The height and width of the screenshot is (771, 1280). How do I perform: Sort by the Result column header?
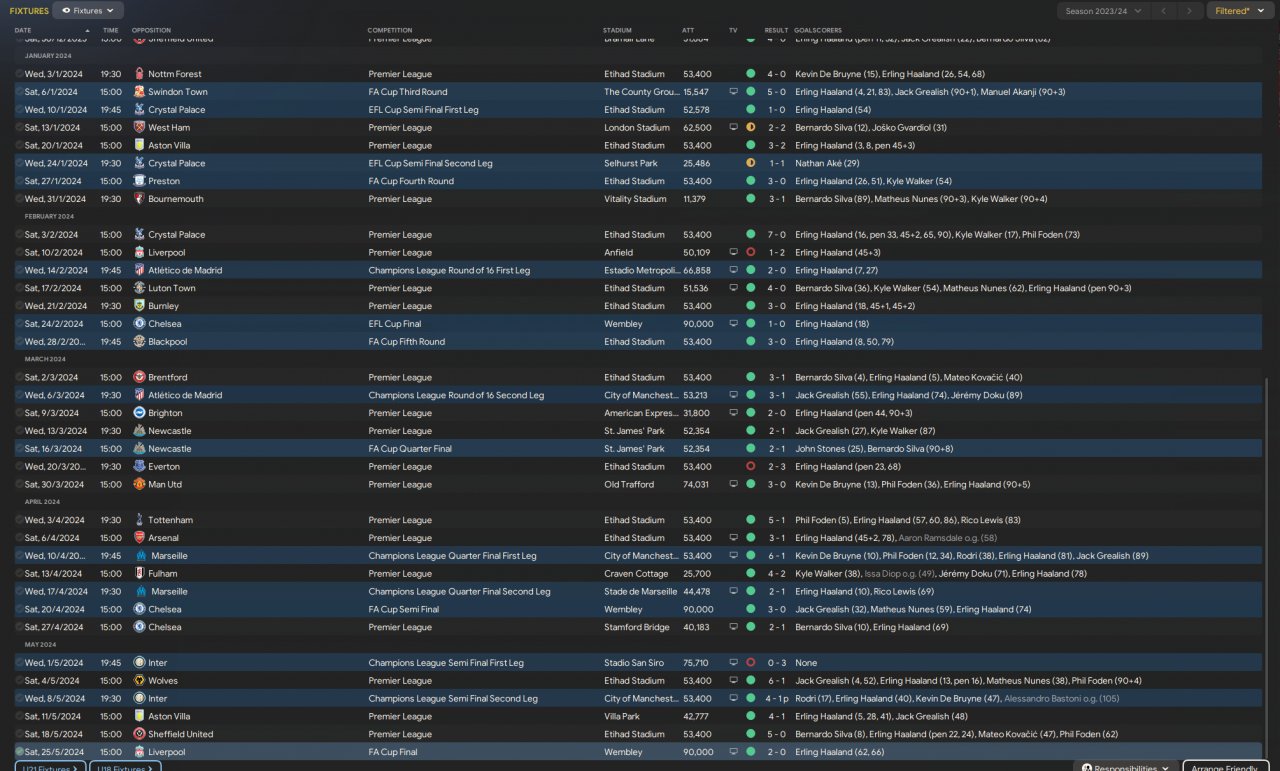[776, 30]
